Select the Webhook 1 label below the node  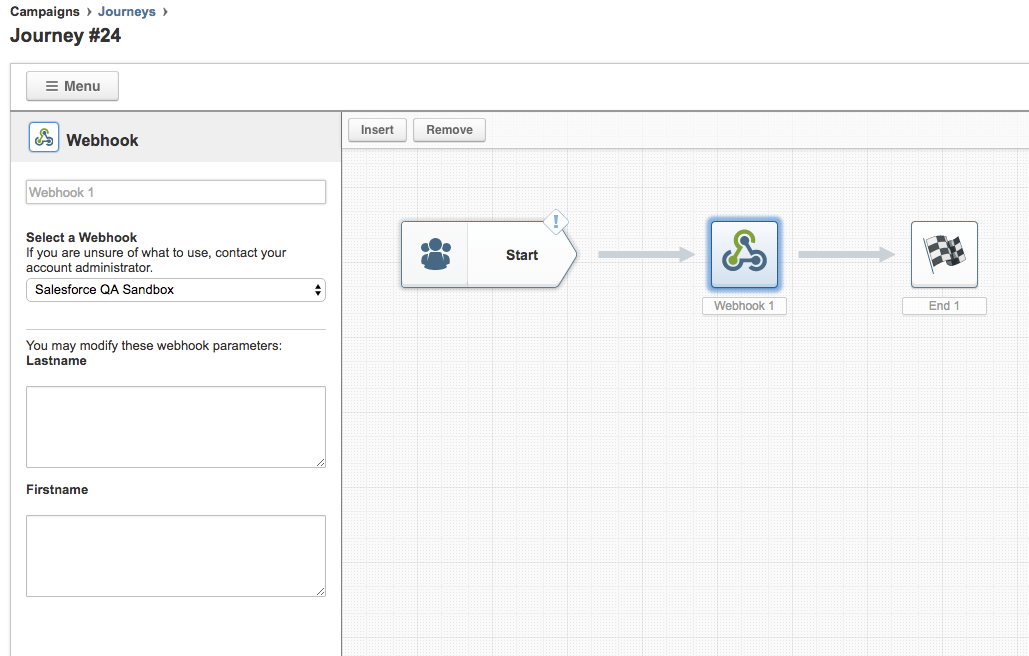click(x=744, y=305)
